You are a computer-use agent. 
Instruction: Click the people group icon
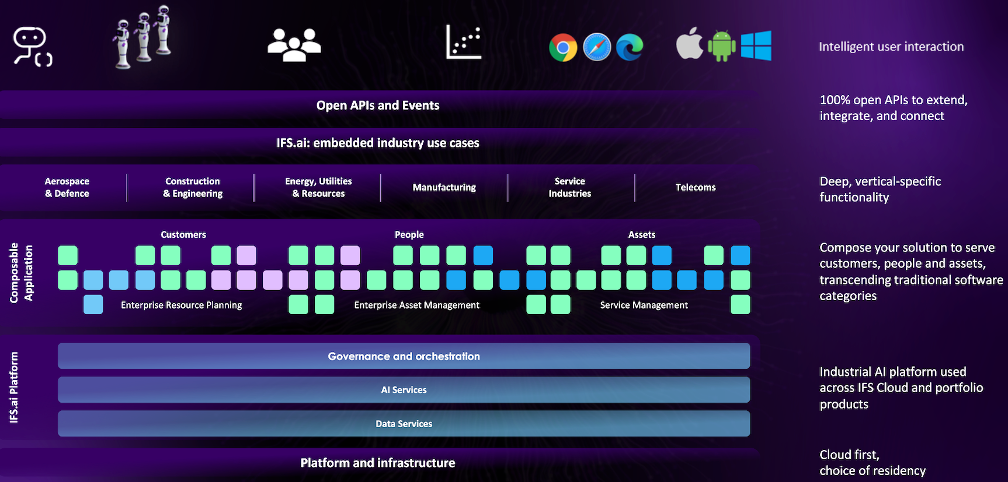tap(294, 42)
